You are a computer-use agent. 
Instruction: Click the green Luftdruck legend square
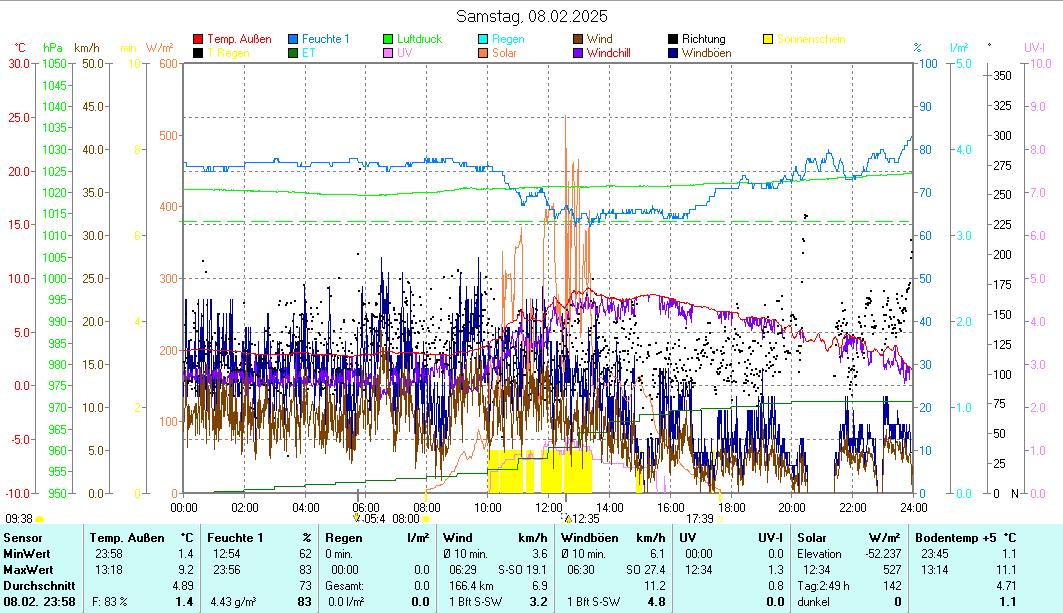click(x=389, y=39)
